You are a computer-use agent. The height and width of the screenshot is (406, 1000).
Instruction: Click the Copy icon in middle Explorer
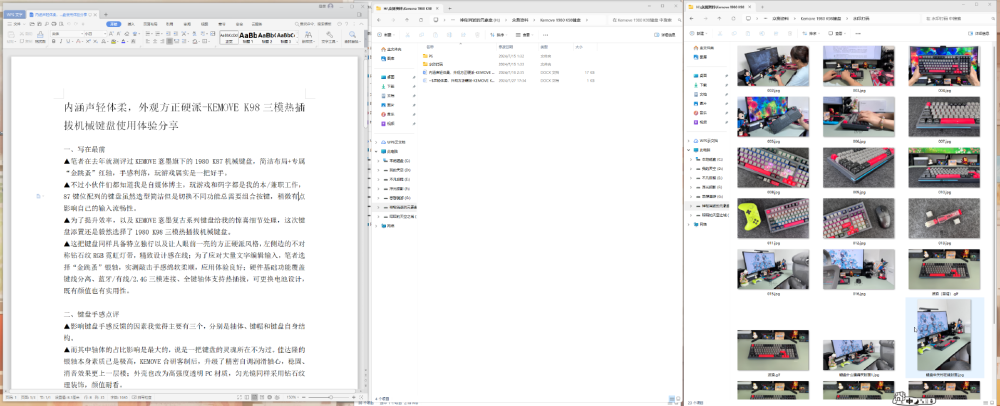point(422,35)
